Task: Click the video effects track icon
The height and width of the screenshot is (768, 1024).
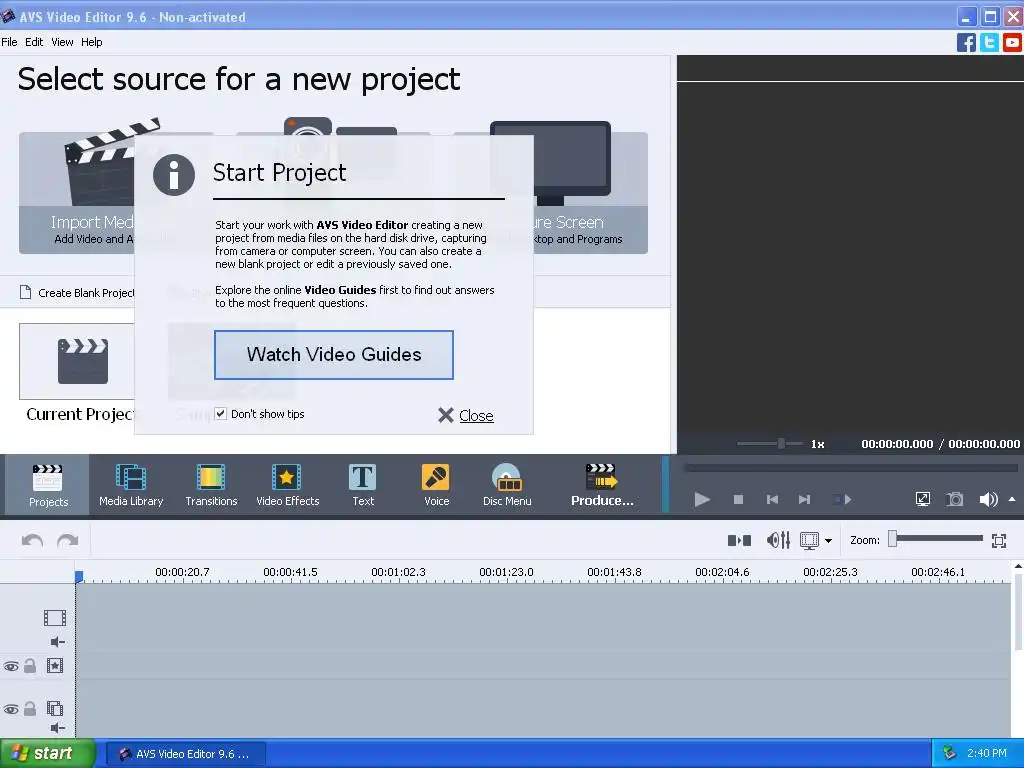Action: (x=55, y=665)
